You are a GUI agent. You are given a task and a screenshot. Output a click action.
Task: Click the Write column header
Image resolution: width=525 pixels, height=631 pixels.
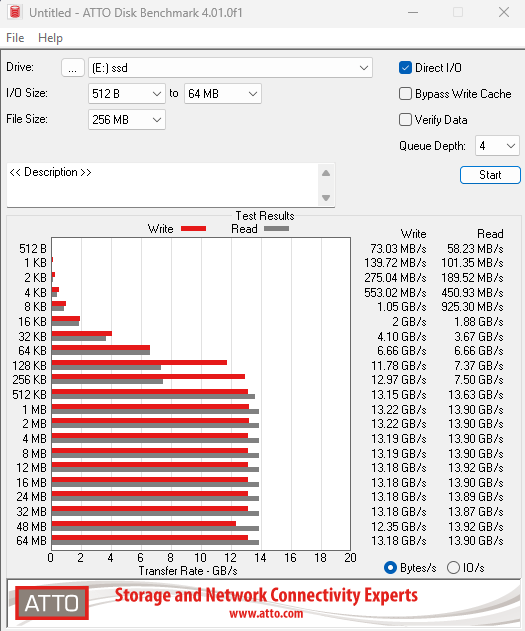[x=414, y=234]
